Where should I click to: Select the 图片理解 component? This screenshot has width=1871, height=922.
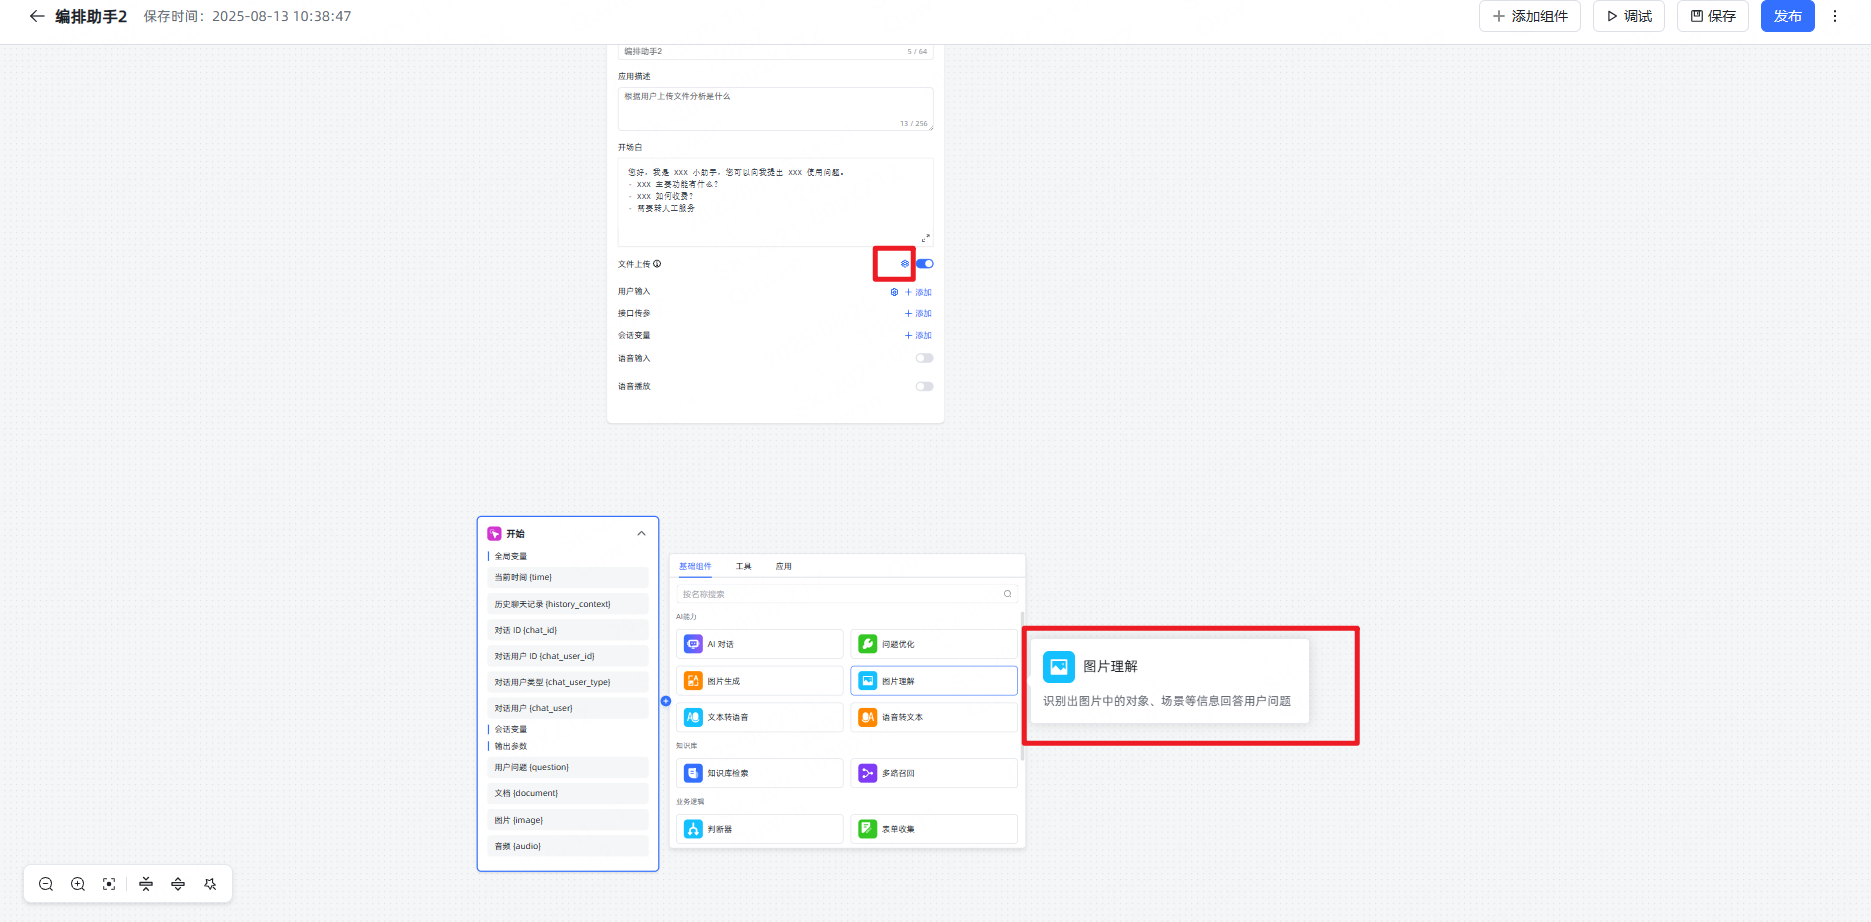tap(934, 681)
